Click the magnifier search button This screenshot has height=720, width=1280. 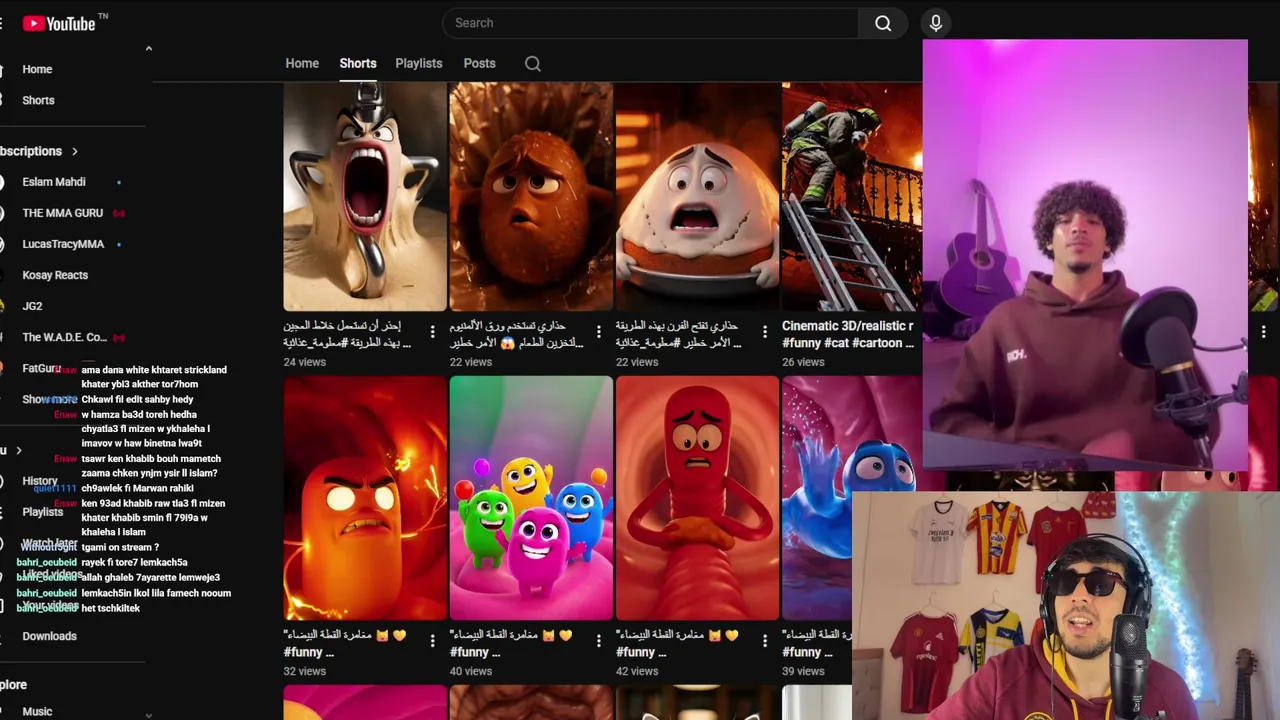click(883, 23)
